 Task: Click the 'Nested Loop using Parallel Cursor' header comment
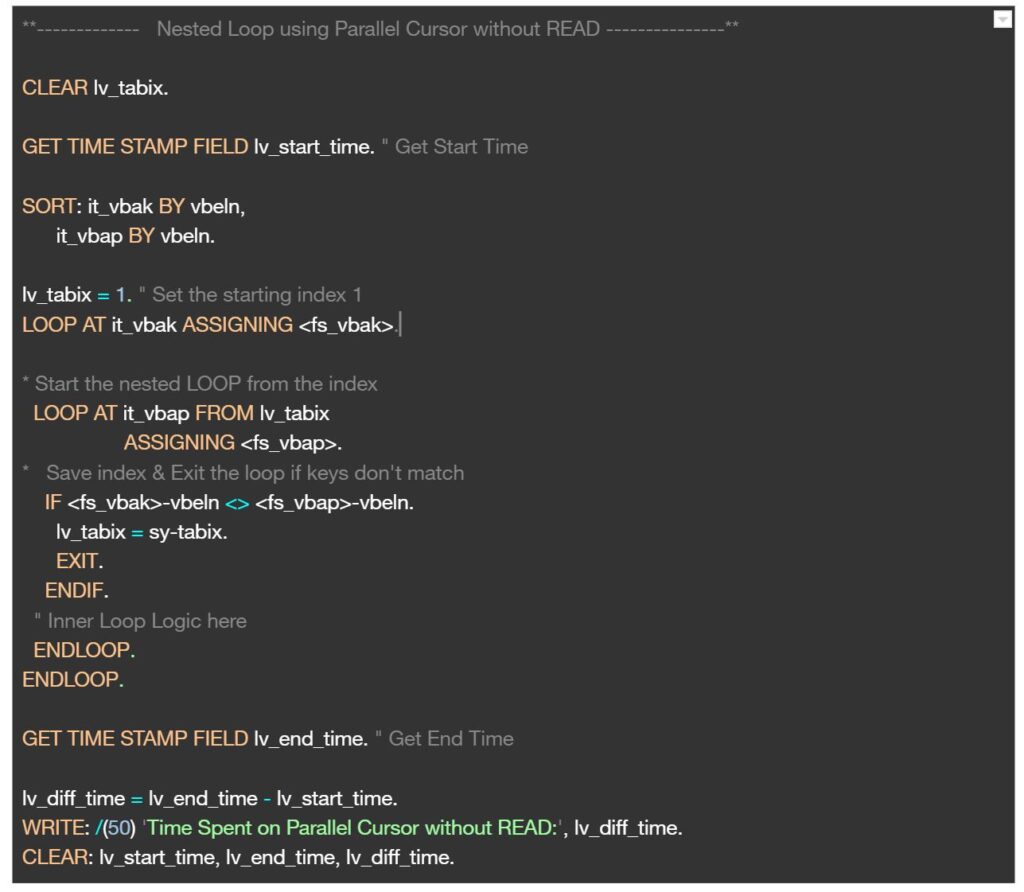point(378,29)
